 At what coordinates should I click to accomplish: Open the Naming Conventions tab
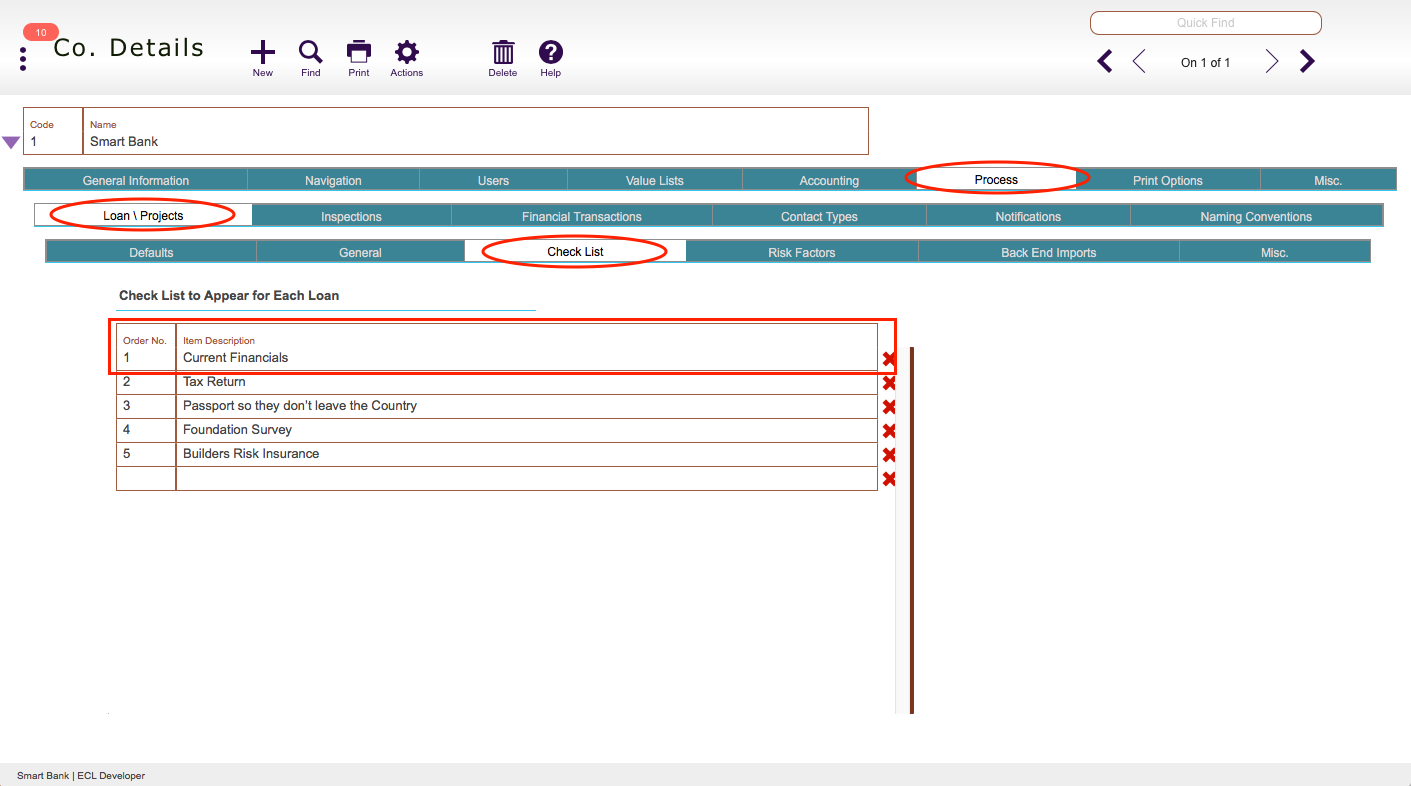pos(1256,216)
